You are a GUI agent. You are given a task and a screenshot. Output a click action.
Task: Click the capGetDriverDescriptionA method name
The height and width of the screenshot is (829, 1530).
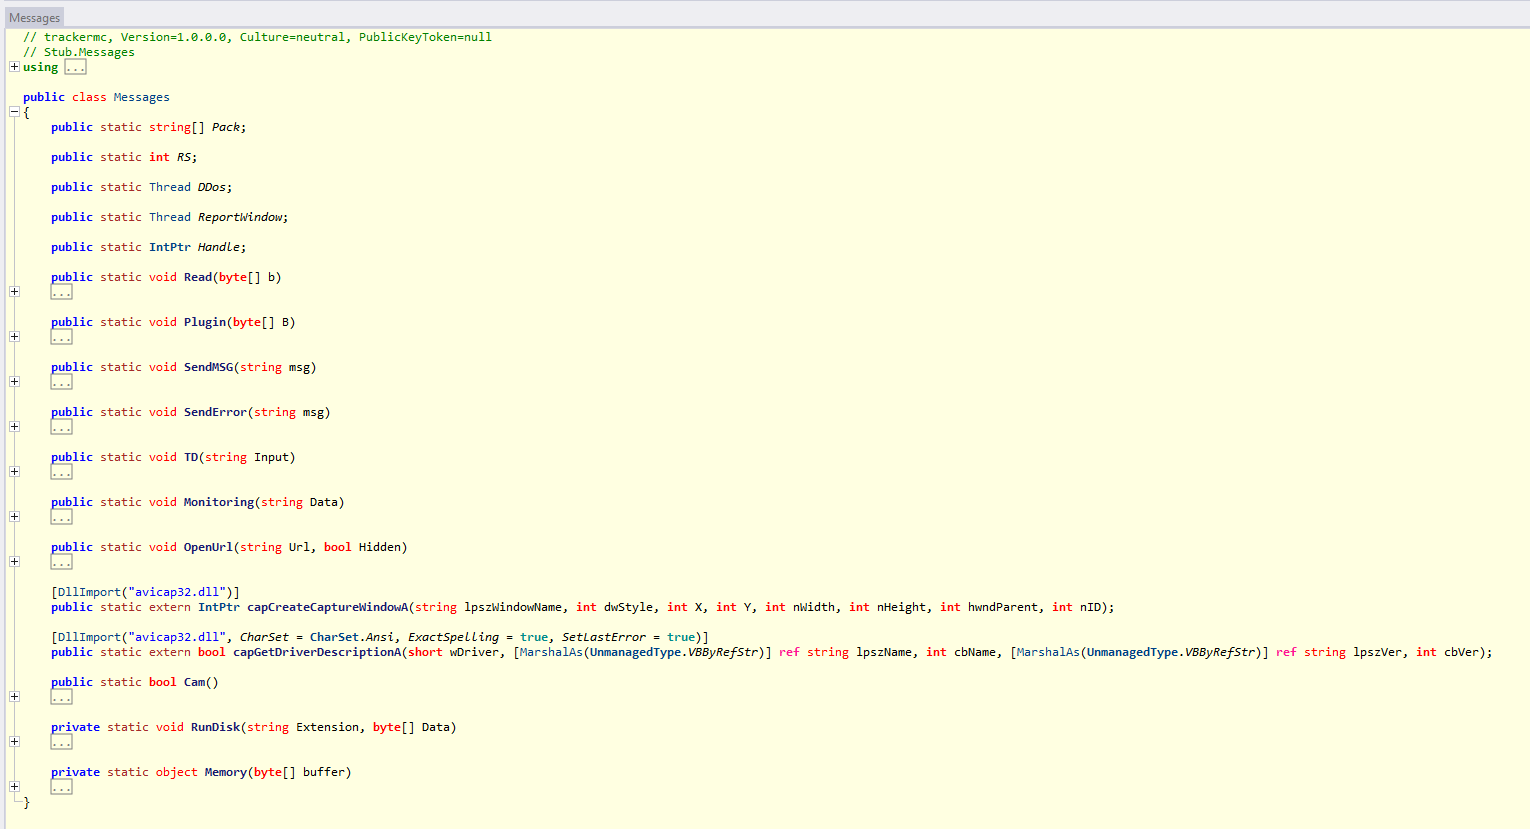tap(317, 652)
